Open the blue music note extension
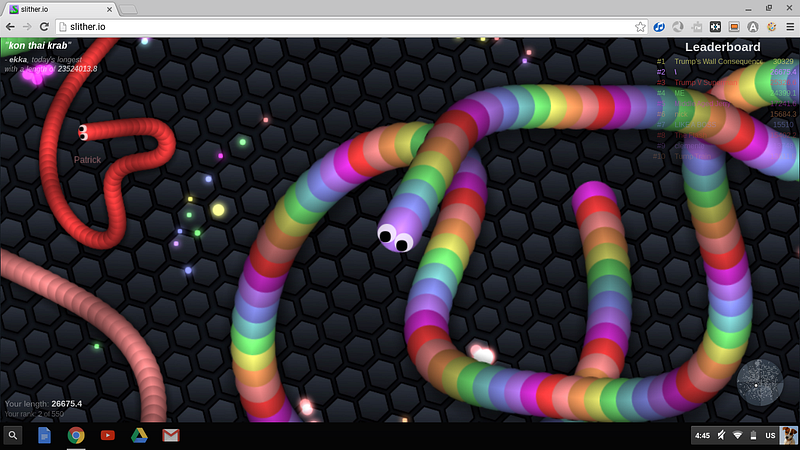 pyautogui.click(x=659, y=27)
